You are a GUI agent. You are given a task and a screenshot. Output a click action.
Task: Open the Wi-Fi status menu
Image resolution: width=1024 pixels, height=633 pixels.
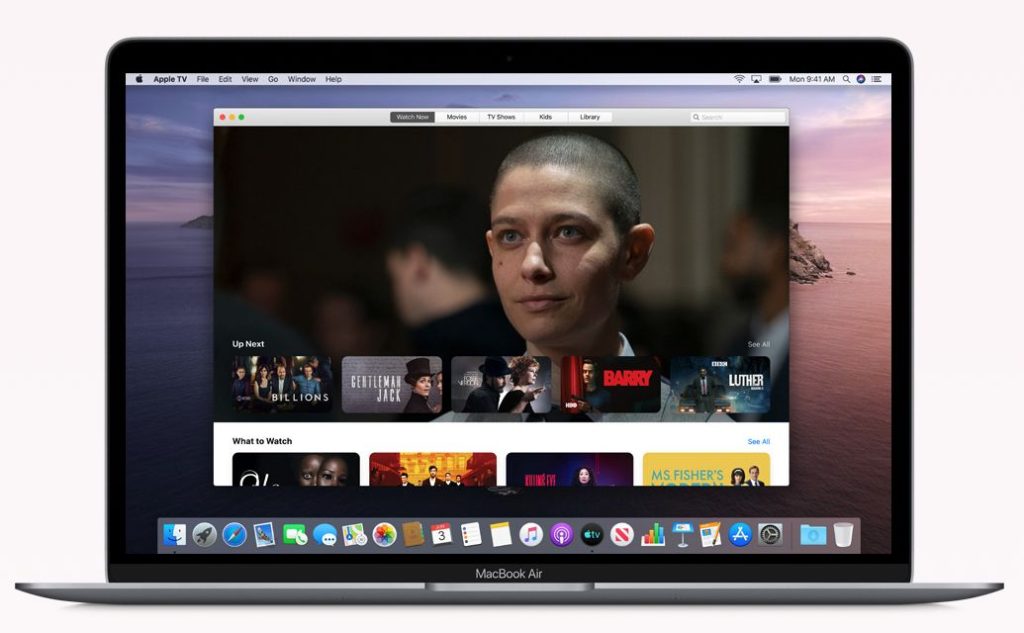[x=739, y=78]
